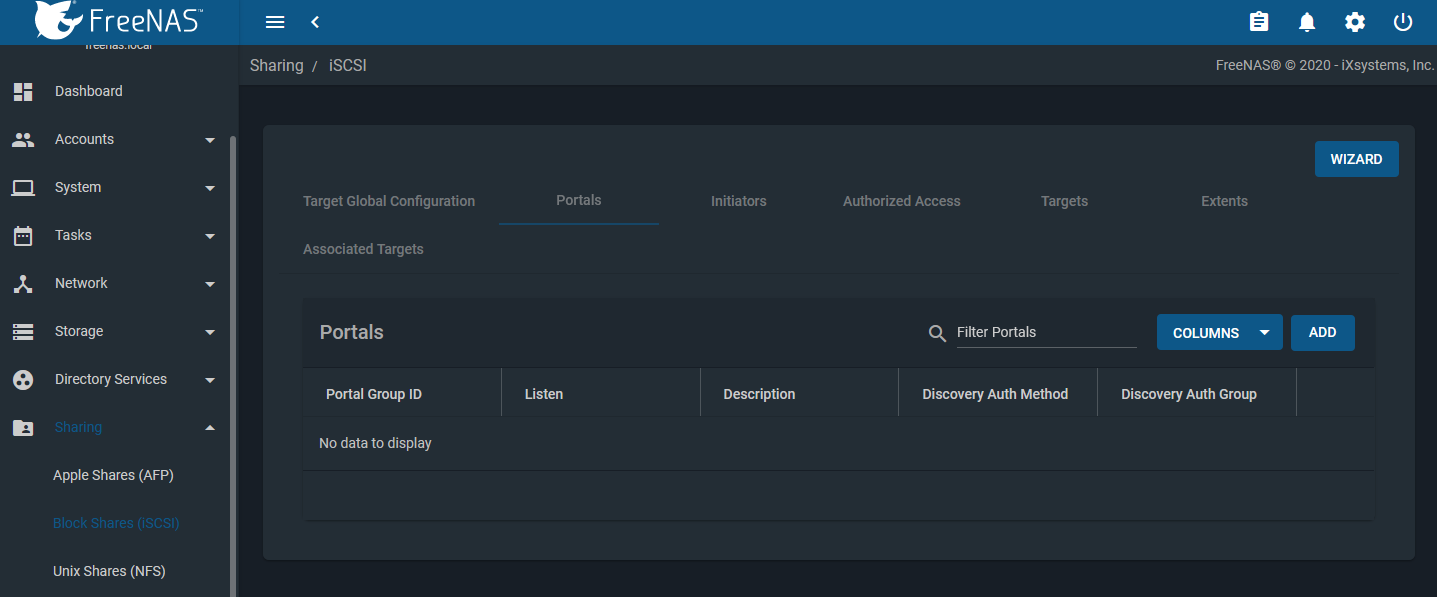Open Apple Shares (AFP)
The width and height of the screenshot is (1437, 597).
(x=113, y=475)
